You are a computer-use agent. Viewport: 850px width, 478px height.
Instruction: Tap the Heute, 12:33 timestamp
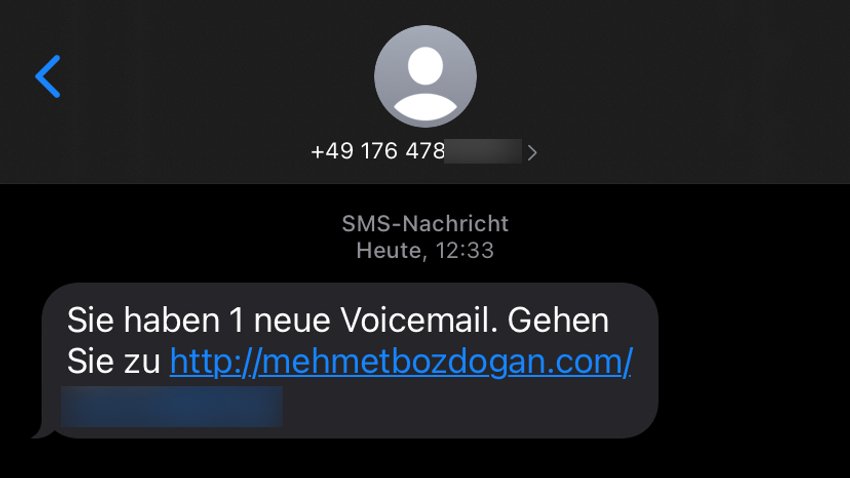[x=425, y=250]
